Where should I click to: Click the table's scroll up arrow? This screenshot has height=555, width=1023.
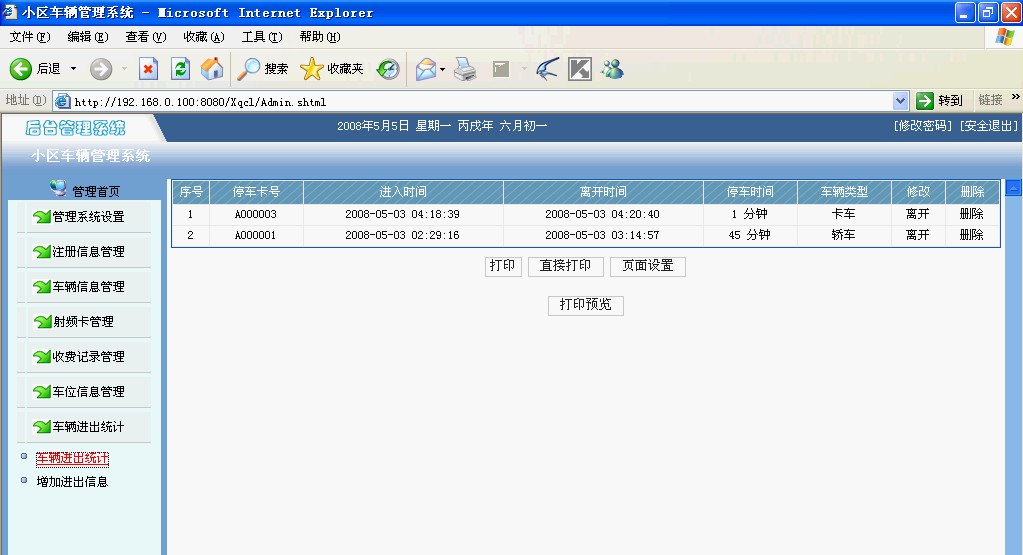[x=1013, y=188]
